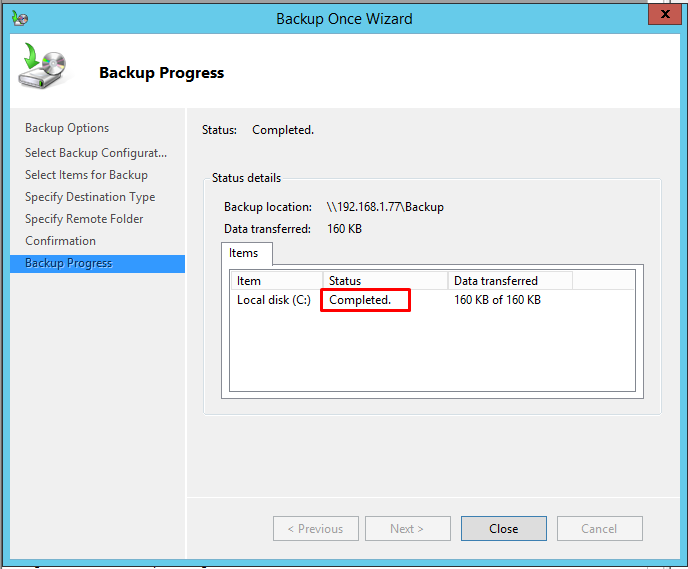Open the Specify Remote Folder step
Viewport: 688px width, 569px height.
tap(84, 219)
